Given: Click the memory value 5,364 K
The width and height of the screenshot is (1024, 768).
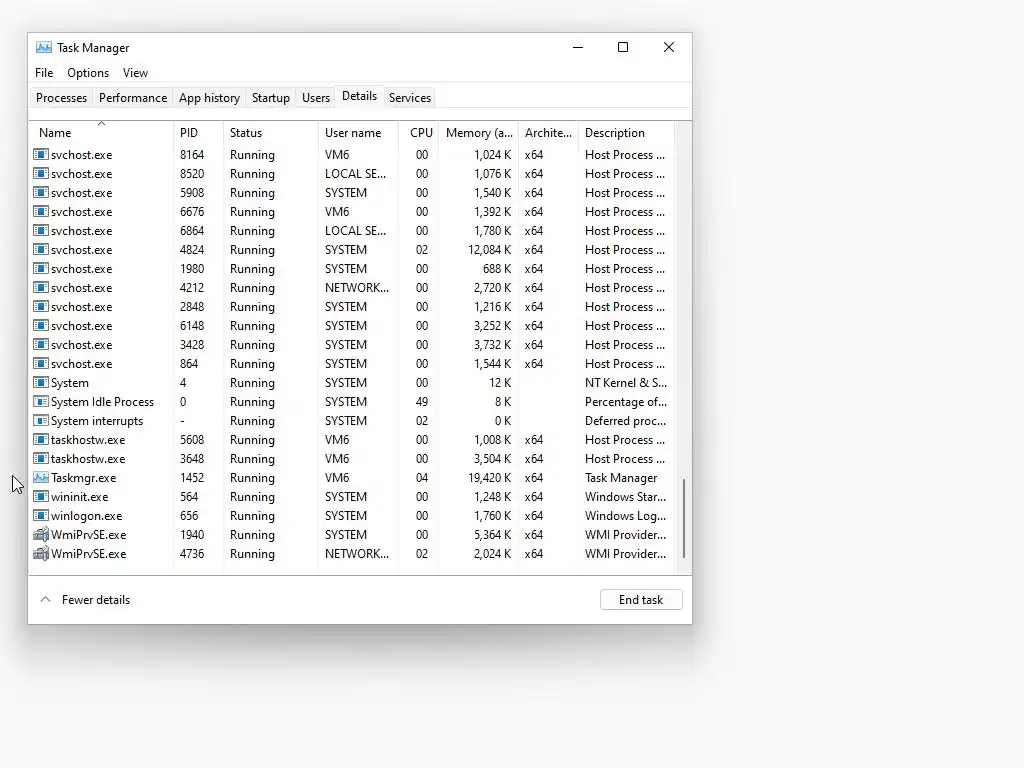Looking at the screenshot, I should [493, 534].
